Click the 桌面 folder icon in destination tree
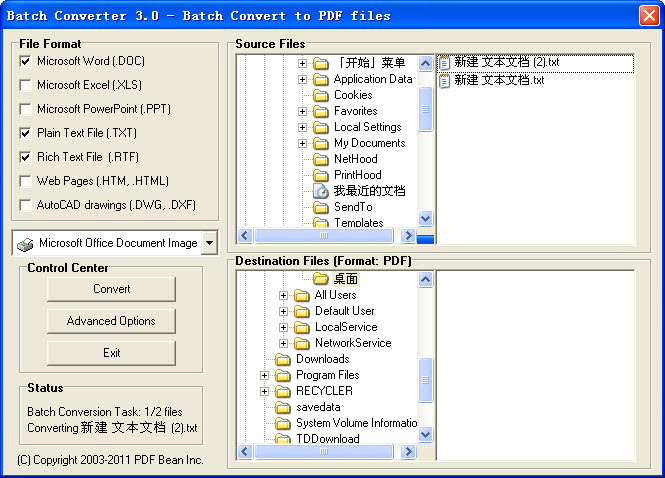Viewport: 665px width, 478px height. (x=321, y=279)
